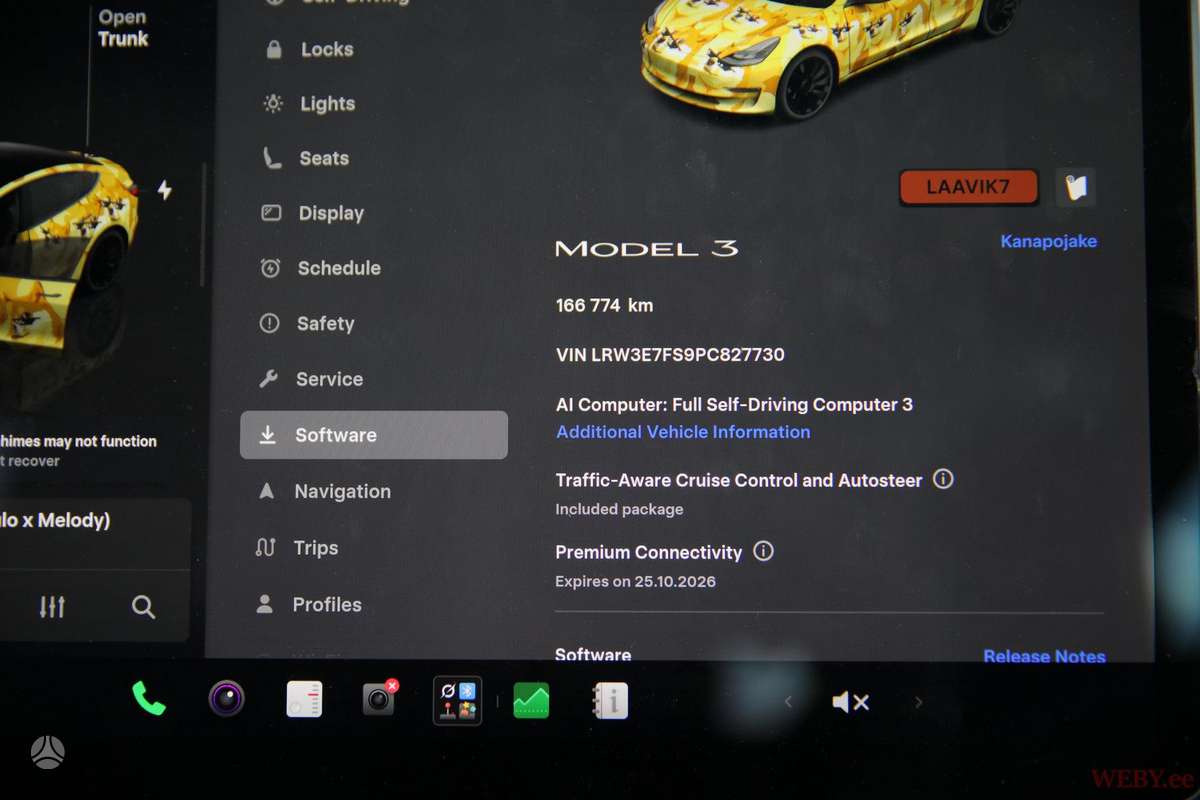Tap the now-playing song title ending Melody)
1200x800 pixels.
56,521
